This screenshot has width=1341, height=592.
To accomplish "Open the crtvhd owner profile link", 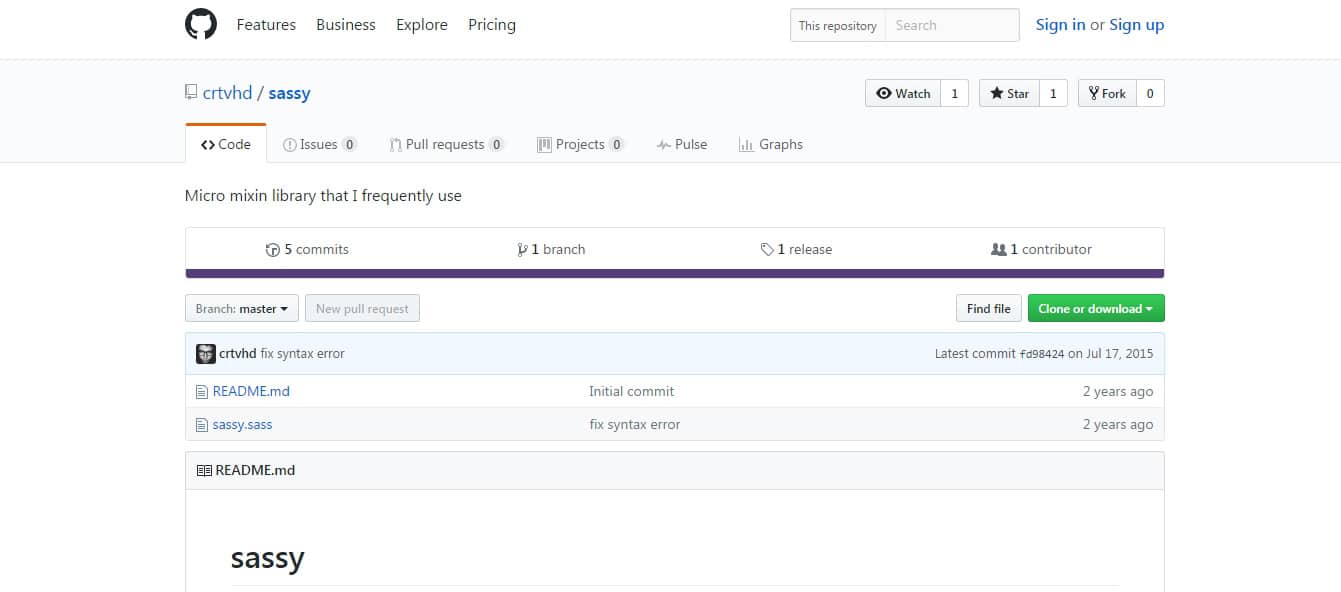I will [x=228, y=93].
